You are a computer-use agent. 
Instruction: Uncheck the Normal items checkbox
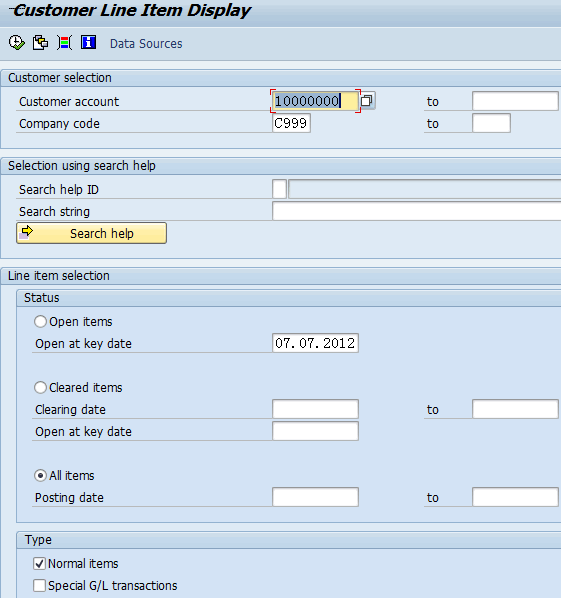[39, 564]
